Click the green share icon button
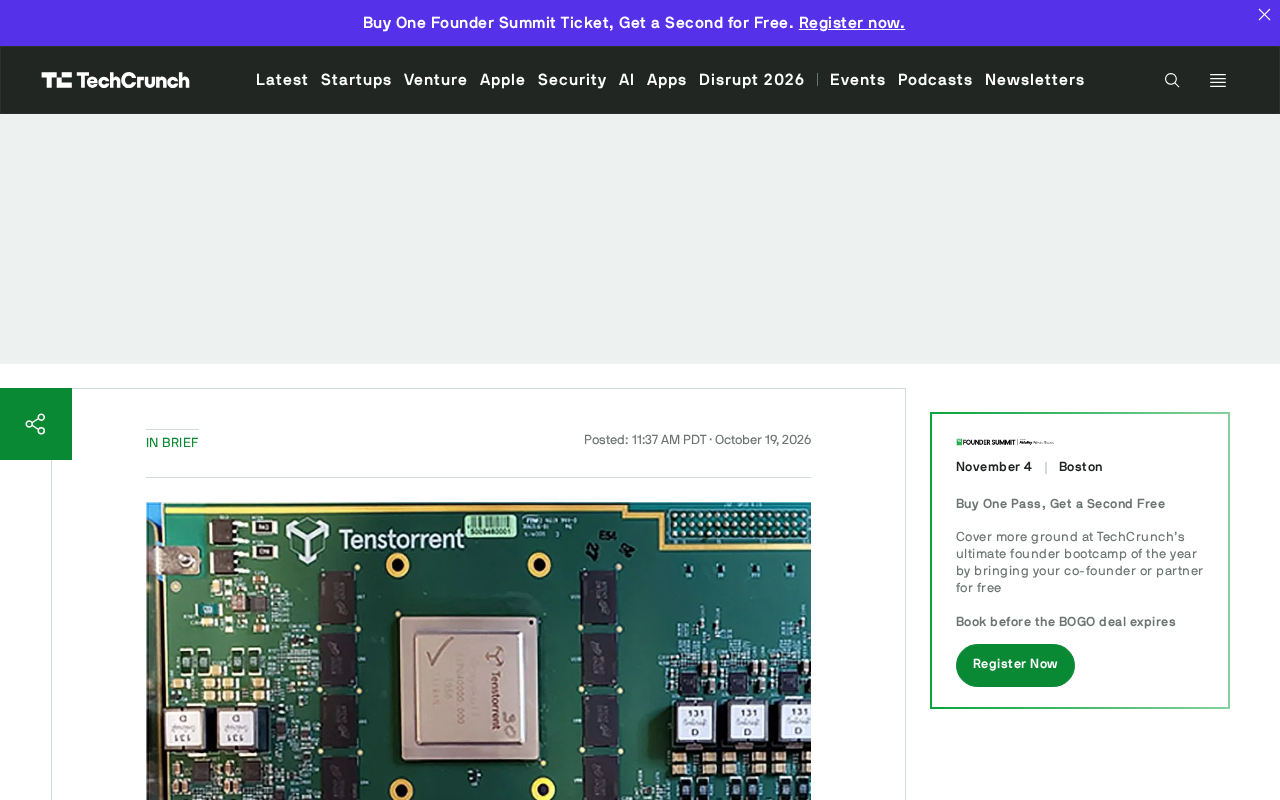1280x800 pixels. [x=36, y=424]
